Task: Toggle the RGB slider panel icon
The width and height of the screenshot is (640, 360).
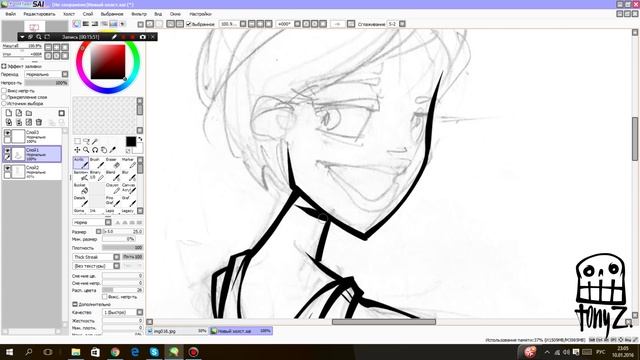Action: (86, 24)
